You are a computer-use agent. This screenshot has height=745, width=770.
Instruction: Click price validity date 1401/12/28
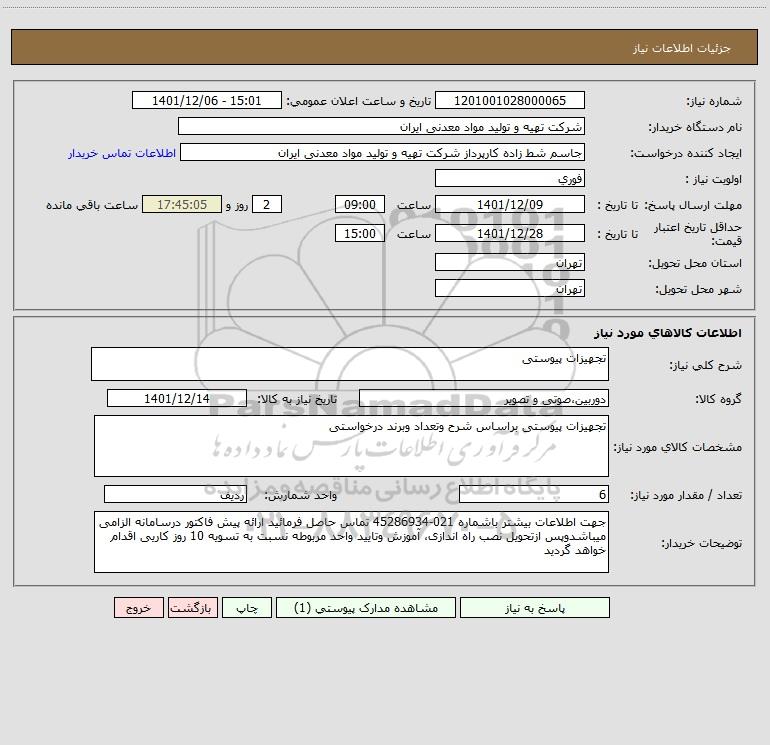coord(510,233)
